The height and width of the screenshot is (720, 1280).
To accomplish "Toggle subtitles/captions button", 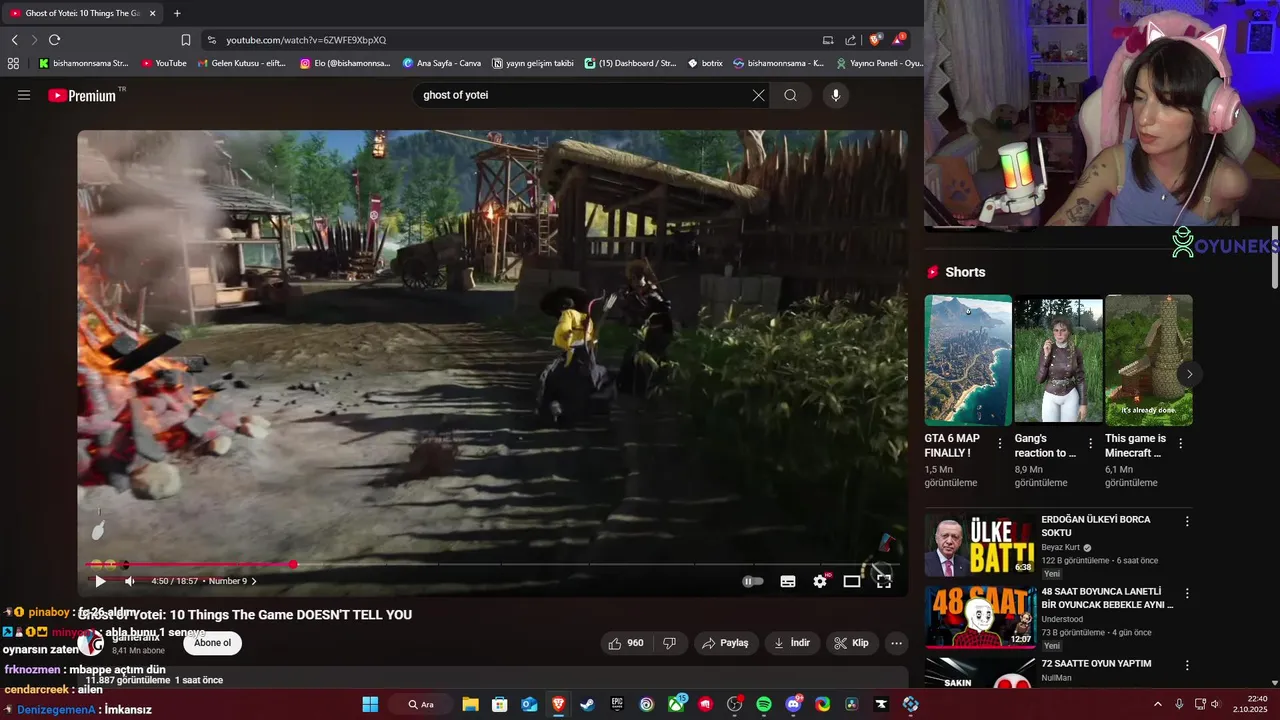I will (788, 581).
